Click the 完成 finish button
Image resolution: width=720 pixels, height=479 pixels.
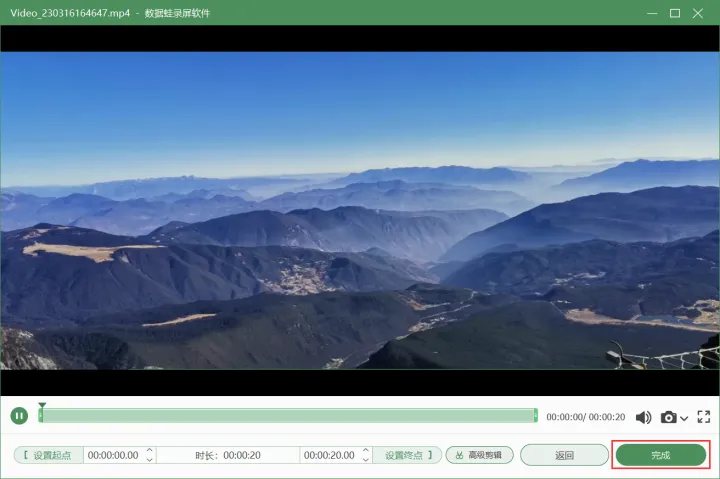[661, 455]
